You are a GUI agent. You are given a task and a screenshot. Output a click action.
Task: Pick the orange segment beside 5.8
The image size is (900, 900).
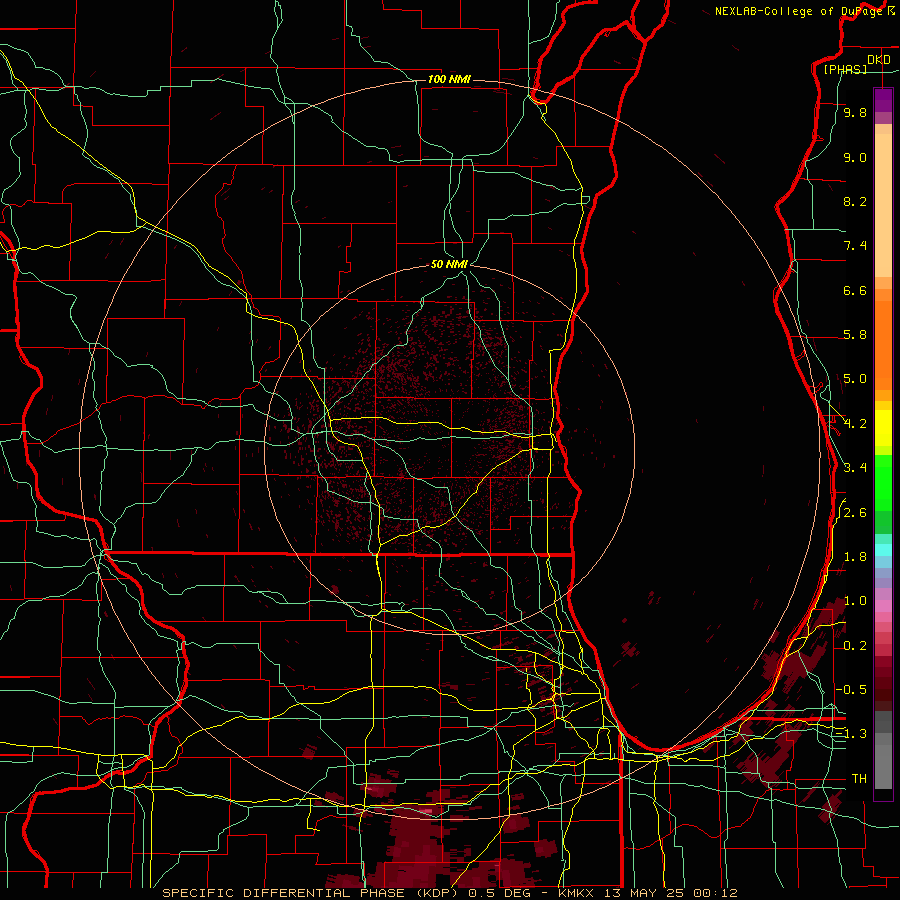(x=883, y=345)
